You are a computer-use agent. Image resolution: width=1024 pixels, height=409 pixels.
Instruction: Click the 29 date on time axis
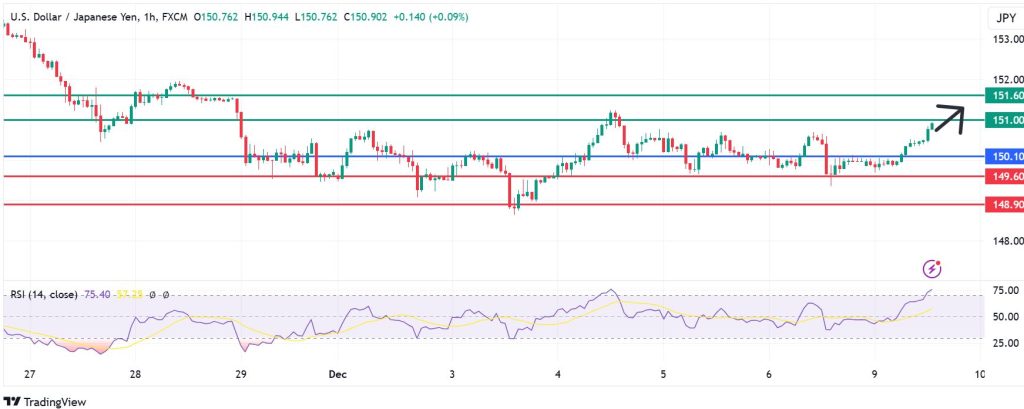(239, 375)
